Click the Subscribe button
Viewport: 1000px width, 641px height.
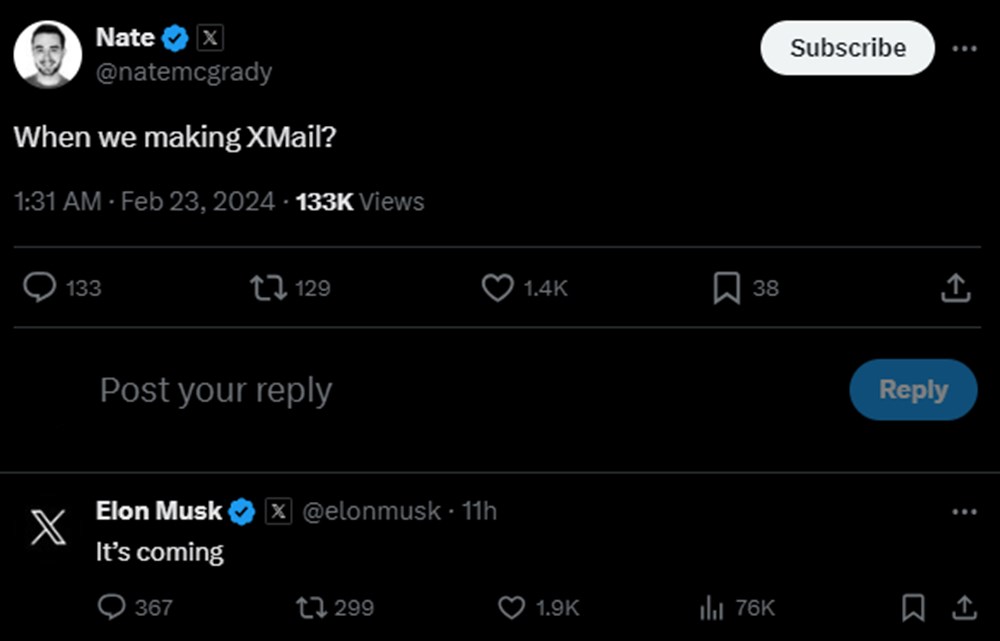(847, 48)
